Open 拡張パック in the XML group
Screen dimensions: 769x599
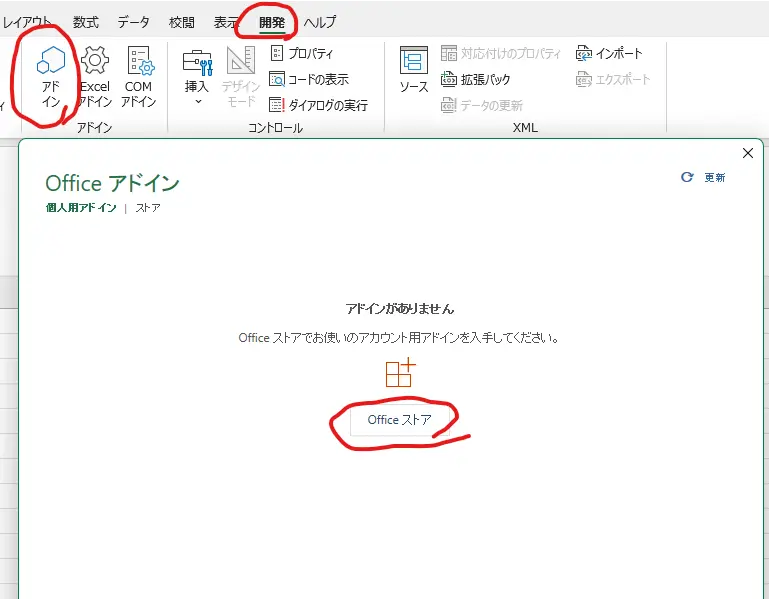point(475,79)
